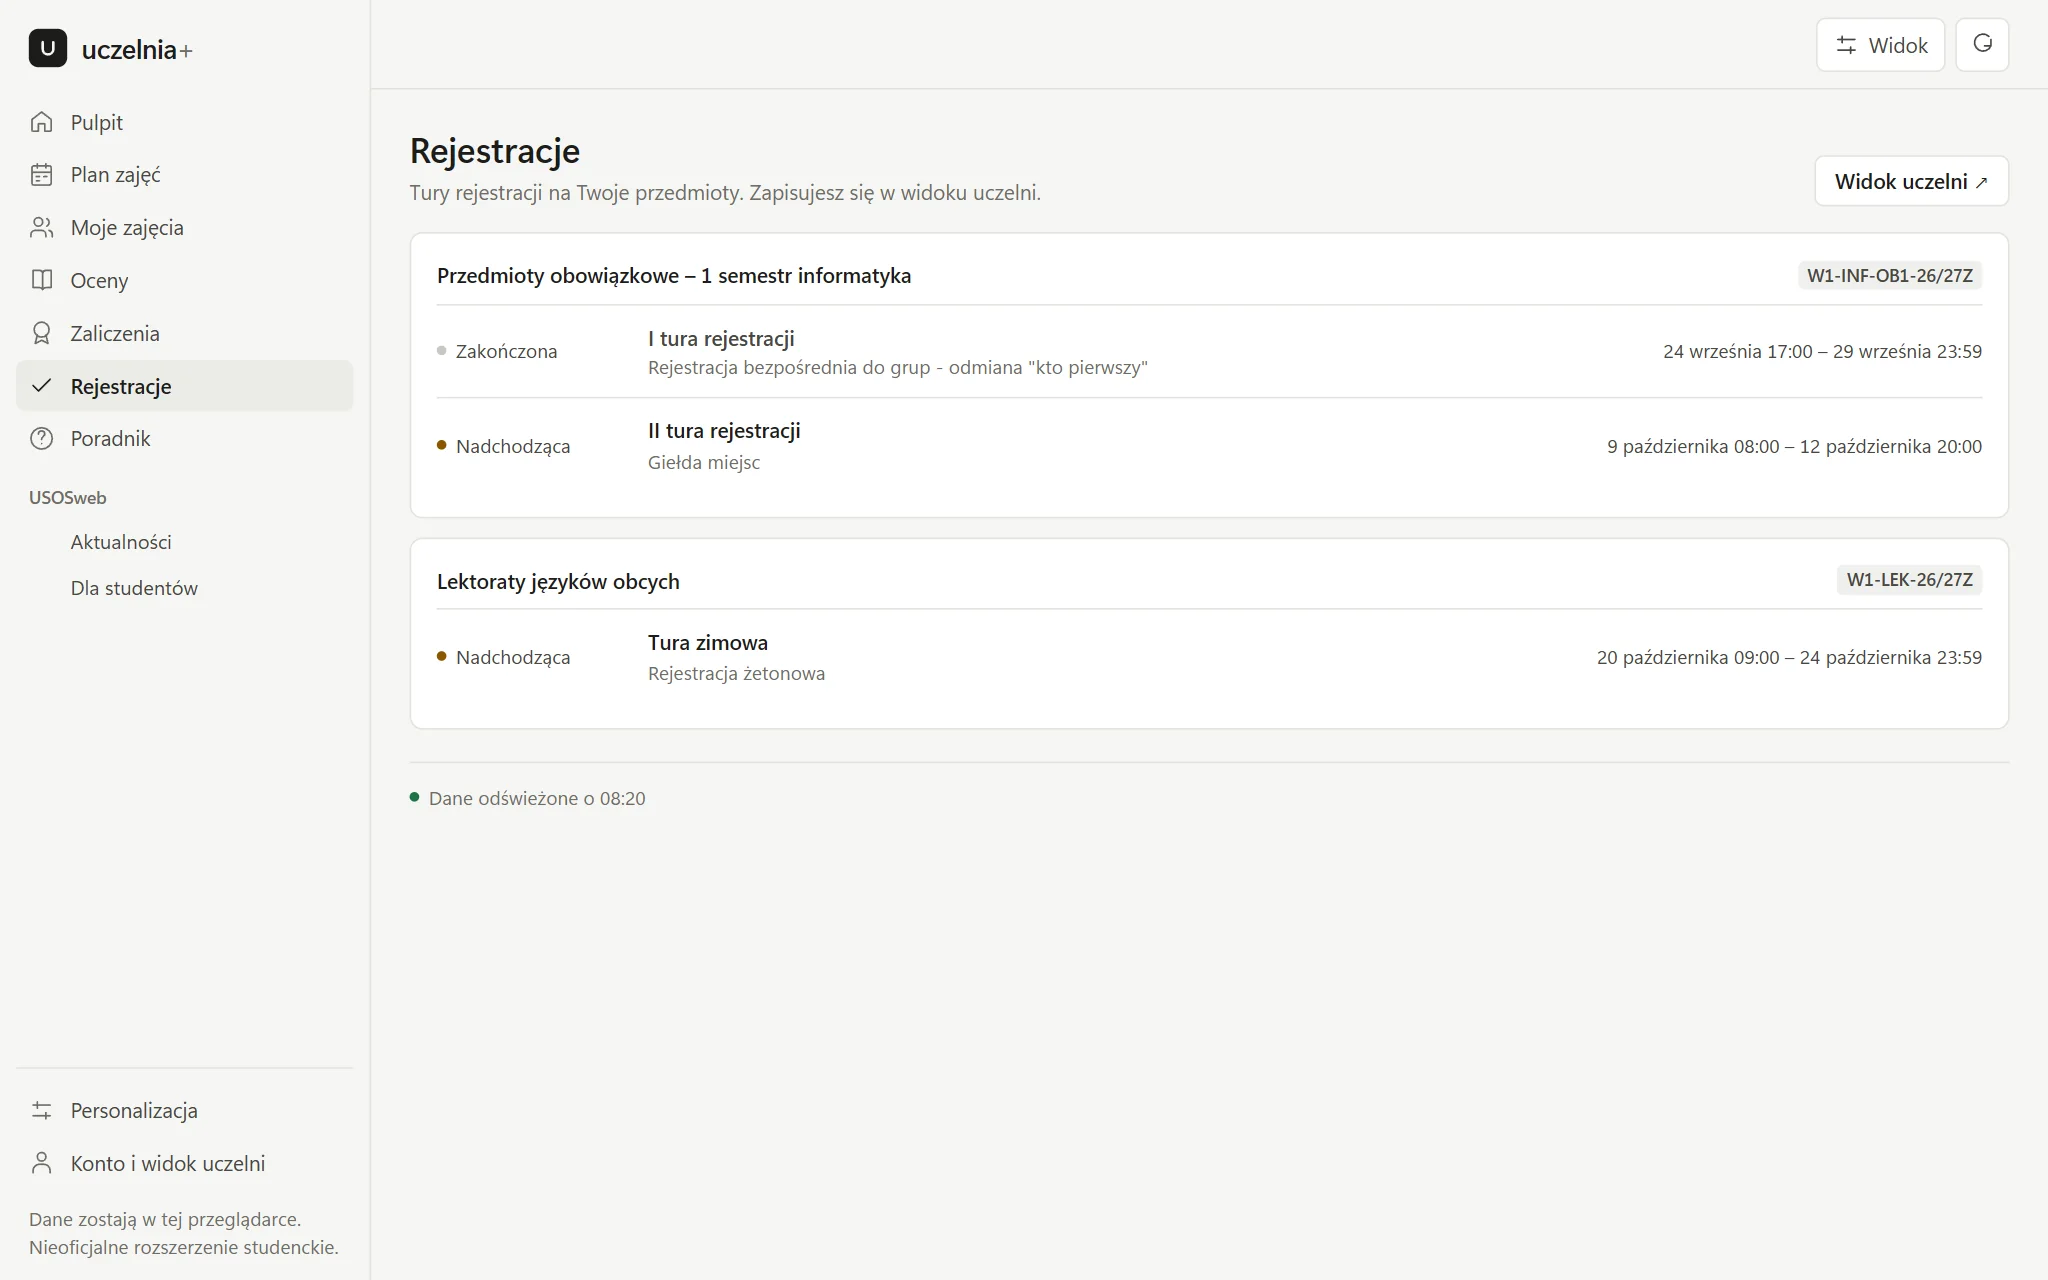This screenshot has width=2048, height=1280.
Task: Open Plan zajęć menu item
Action: click(x=185, y=175)
